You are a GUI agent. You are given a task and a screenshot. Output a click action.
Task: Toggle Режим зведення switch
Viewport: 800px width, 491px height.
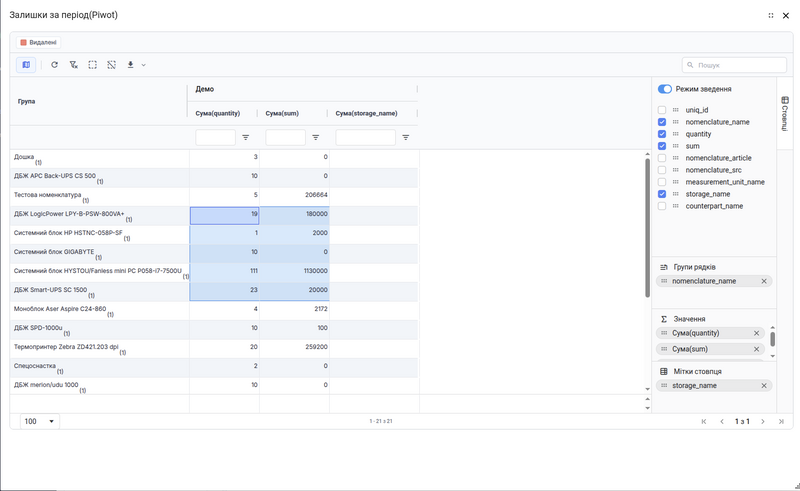pos(664,89)
